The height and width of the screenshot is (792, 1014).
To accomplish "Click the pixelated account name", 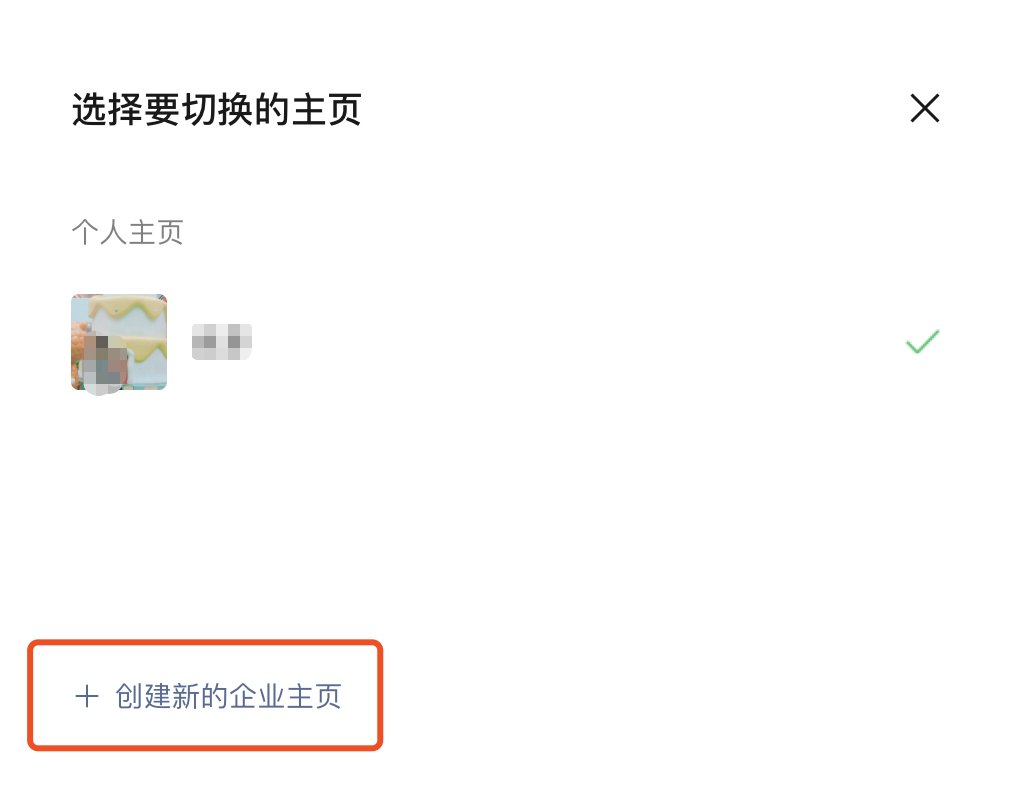I will (x=222, y=341).
